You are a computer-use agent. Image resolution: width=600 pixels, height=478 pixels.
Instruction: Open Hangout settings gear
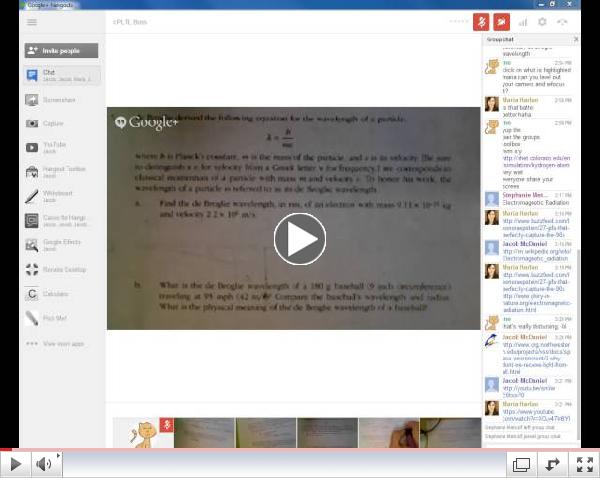pyautogui.click(x=542, y=21)
